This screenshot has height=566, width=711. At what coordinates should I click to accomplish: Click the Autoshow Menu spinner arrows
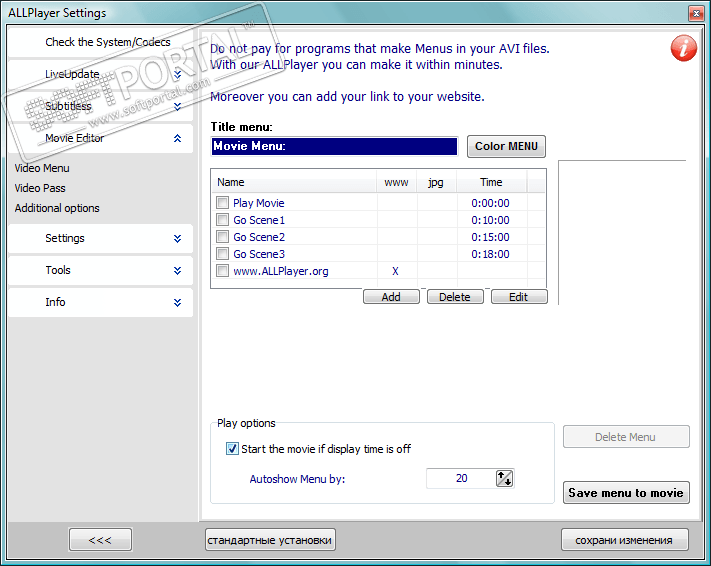click(x=504, y=478)
